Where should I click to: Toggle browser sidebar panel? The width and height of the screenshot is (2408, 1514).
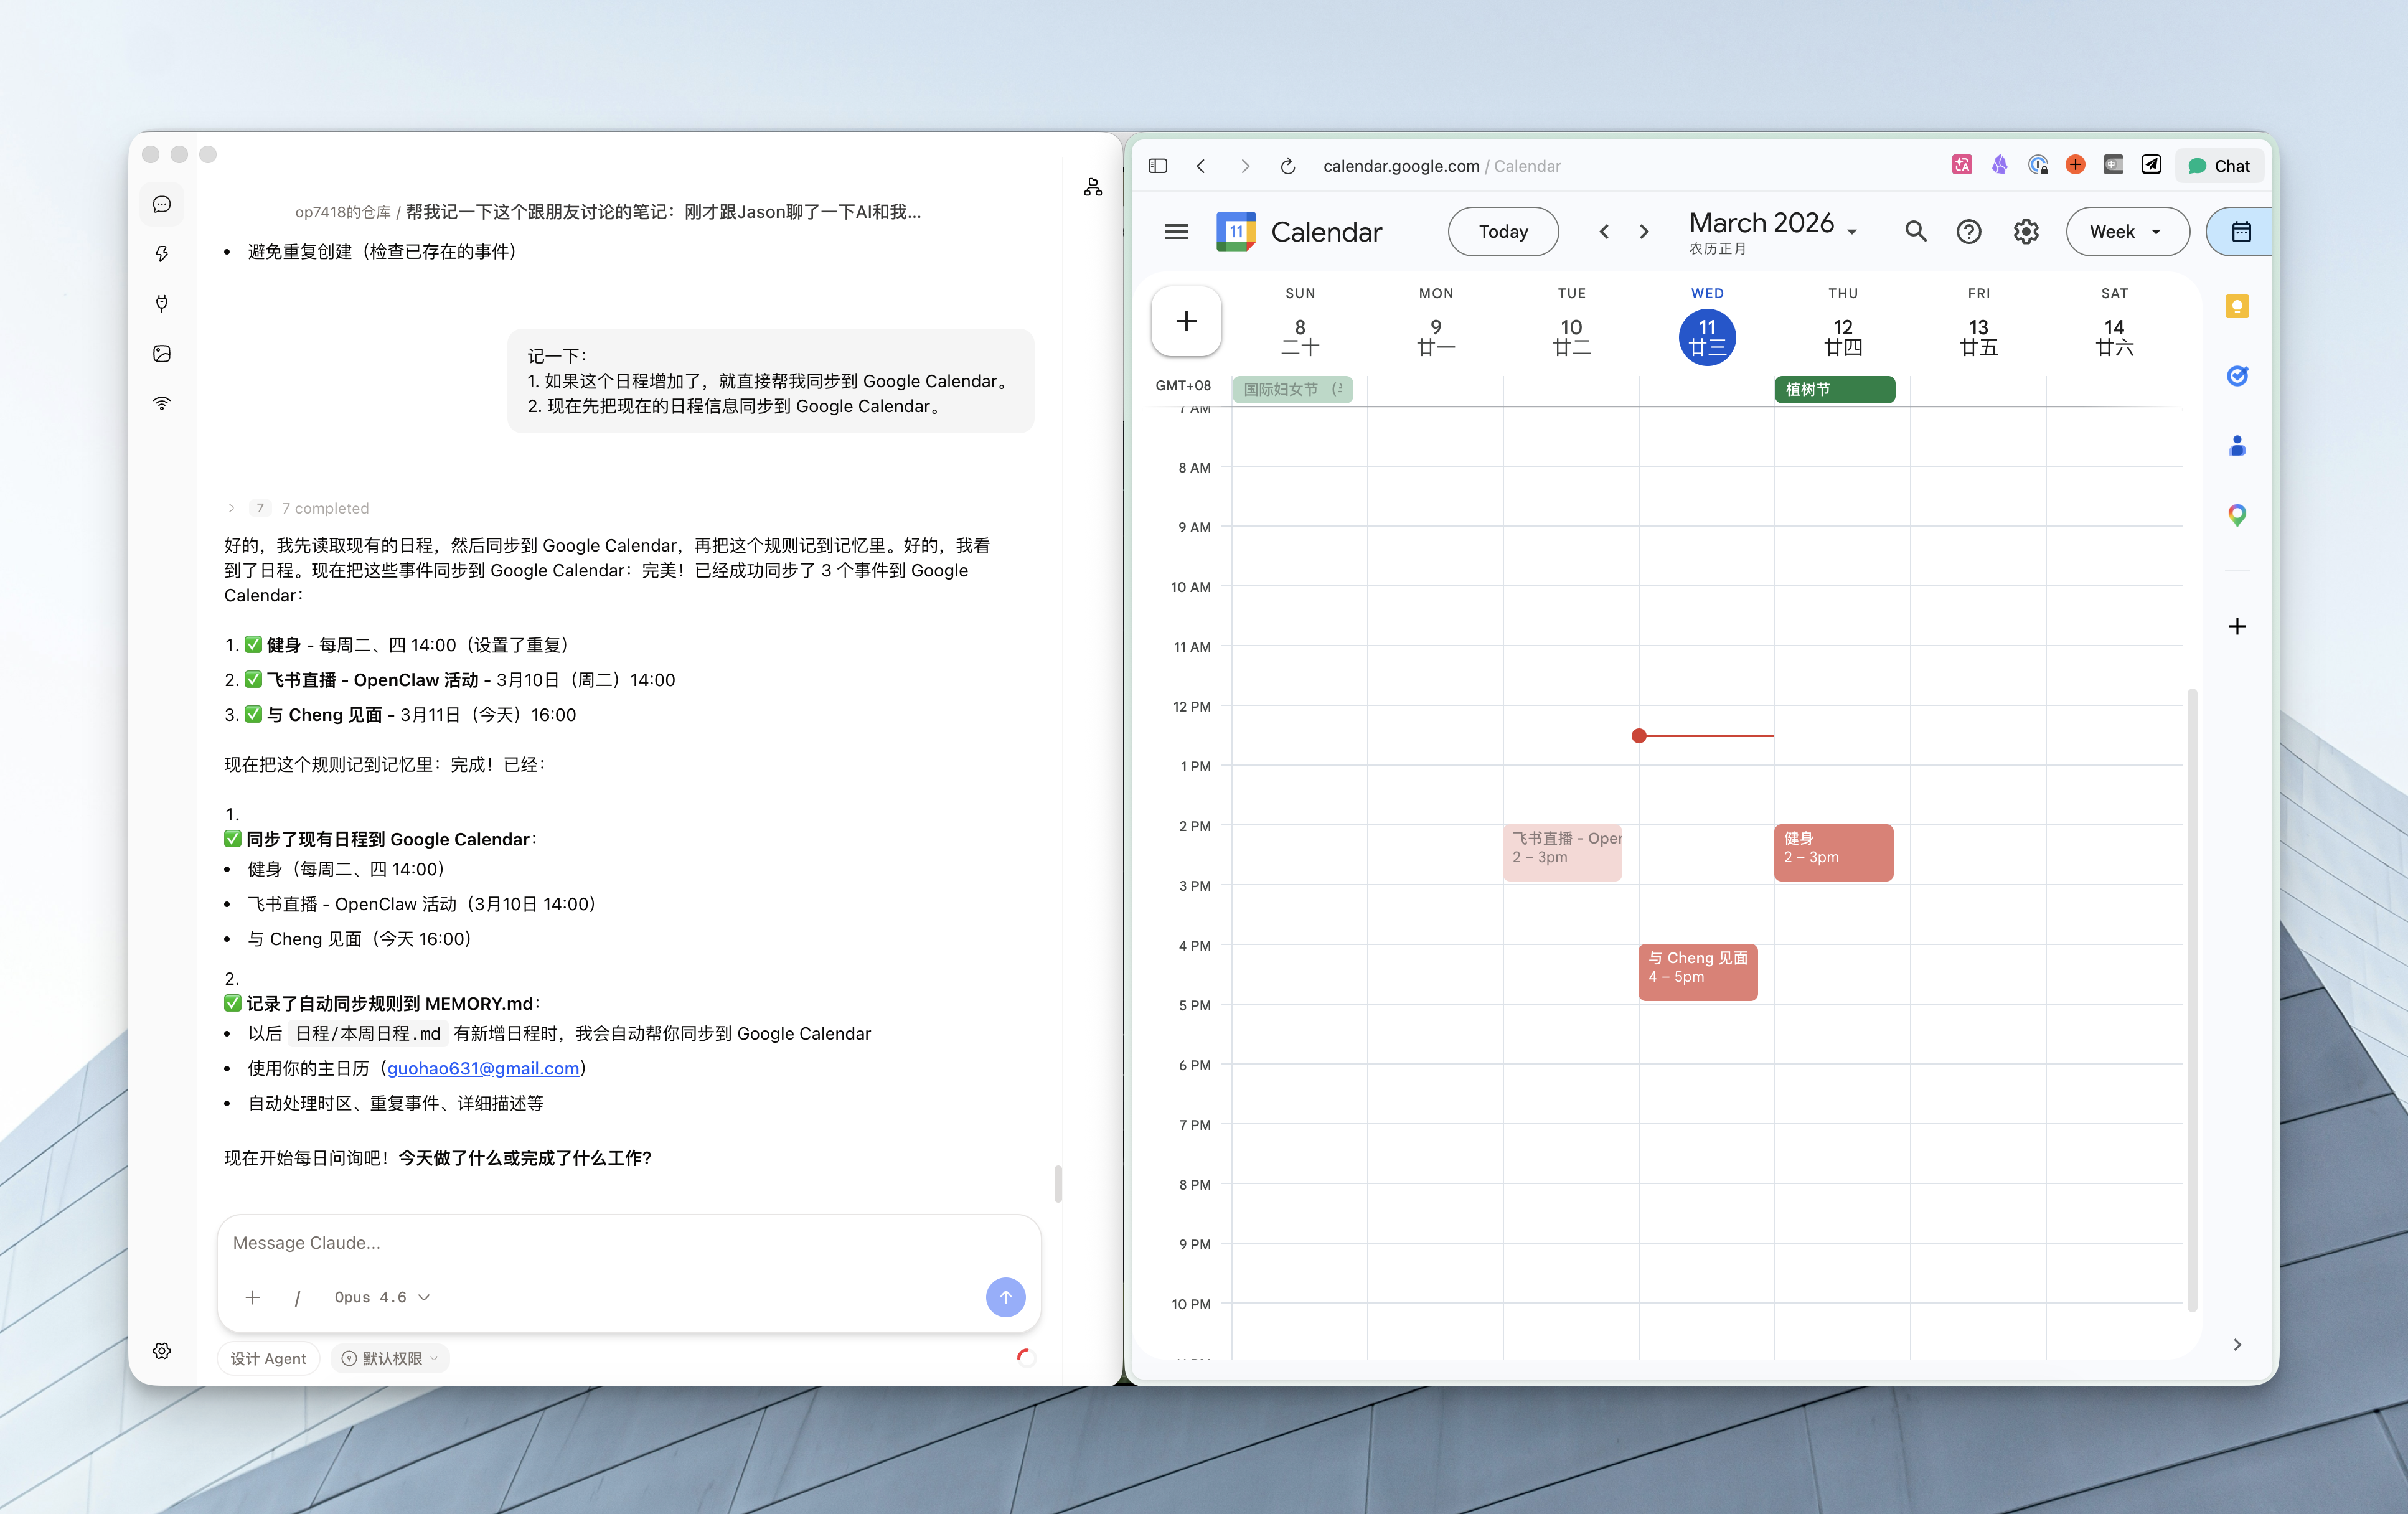point(1158,166)
